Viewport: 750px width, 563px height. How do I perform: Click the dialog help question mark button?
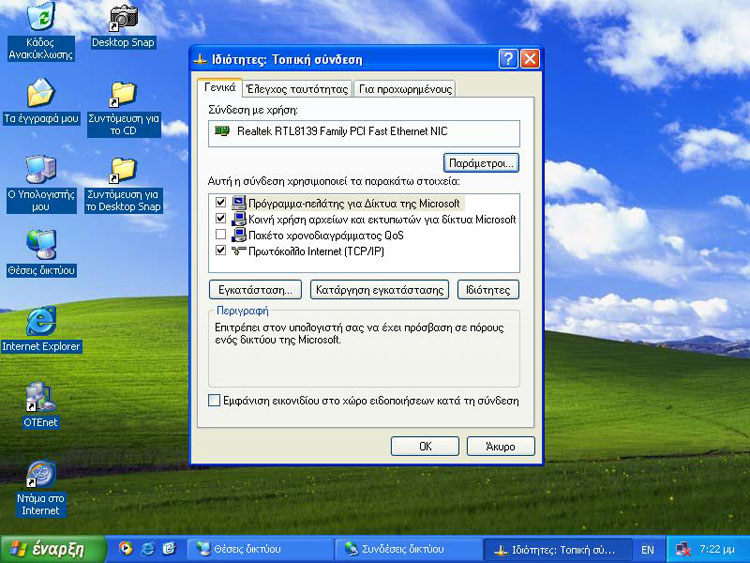[508, 59]
